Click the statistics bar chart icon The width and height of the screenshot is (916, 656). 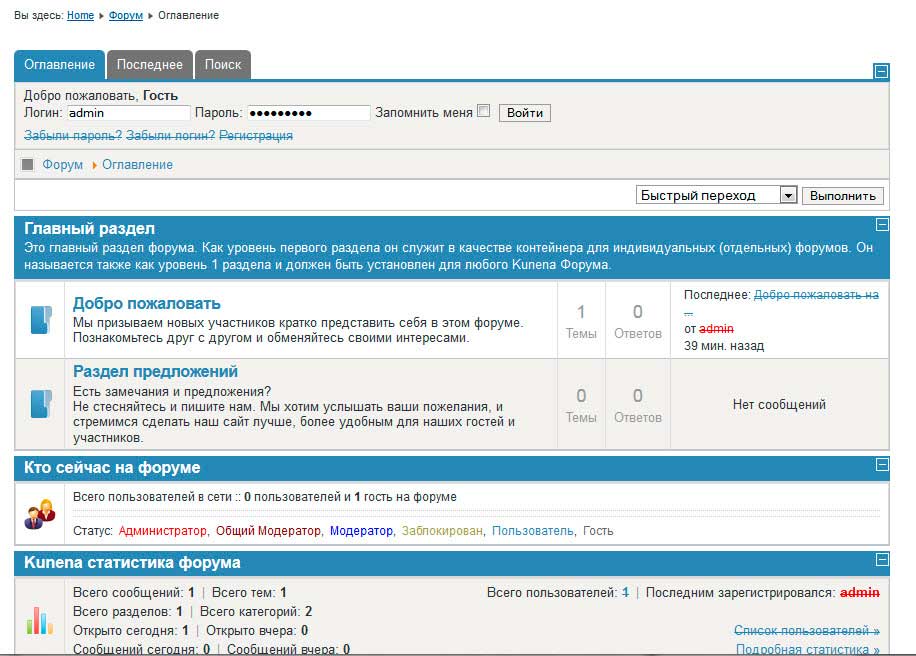(x=40, y=620)
